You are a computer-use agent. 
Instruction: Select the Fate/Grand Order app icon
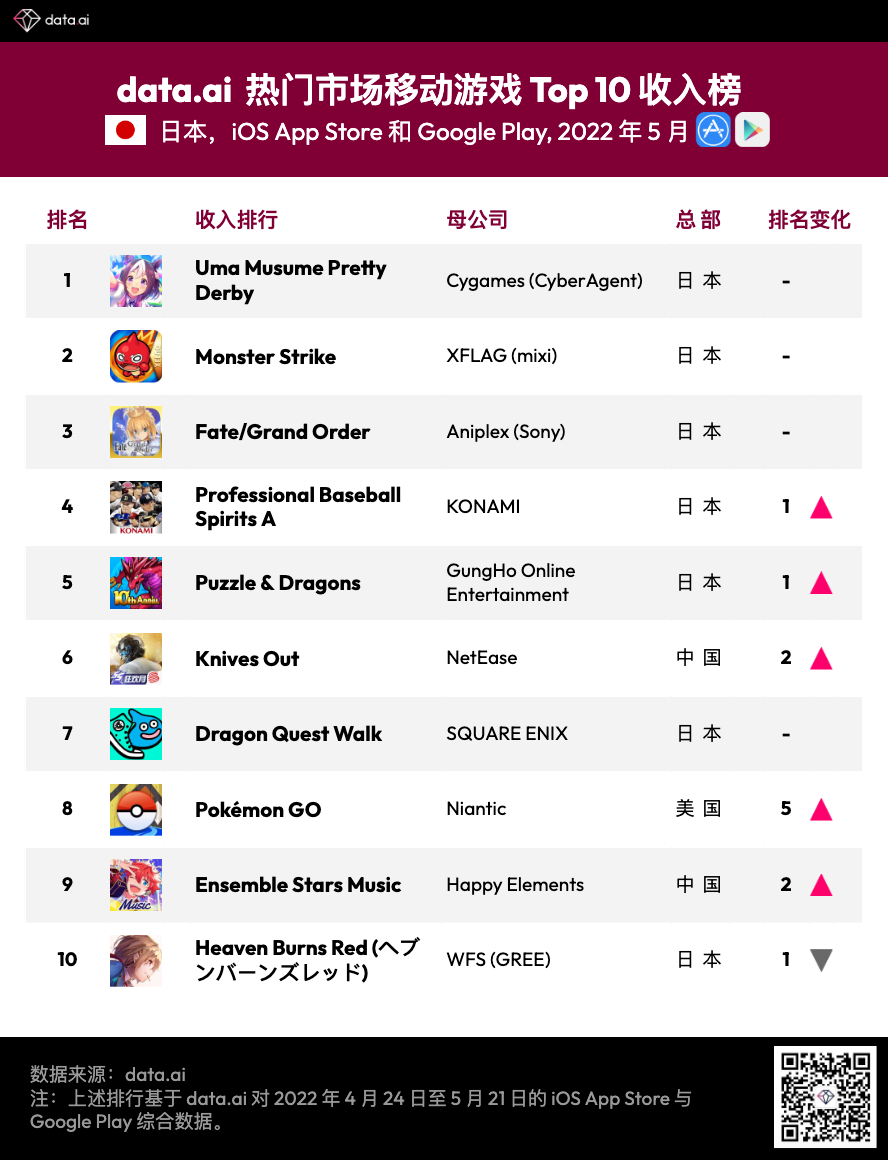136,432
